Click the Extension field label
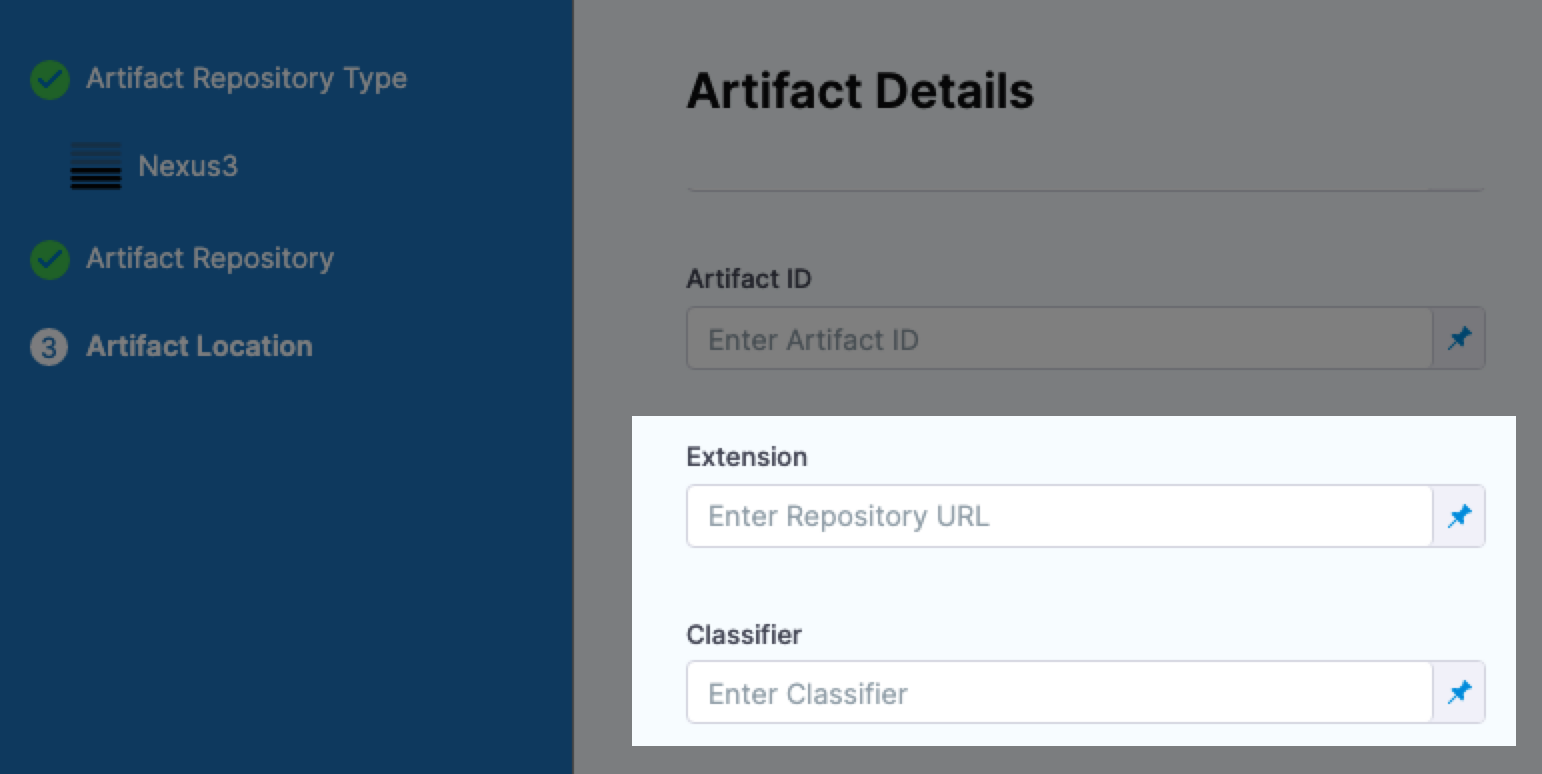The height and width of the screenshot is (774, 1542). coord(746,457)
